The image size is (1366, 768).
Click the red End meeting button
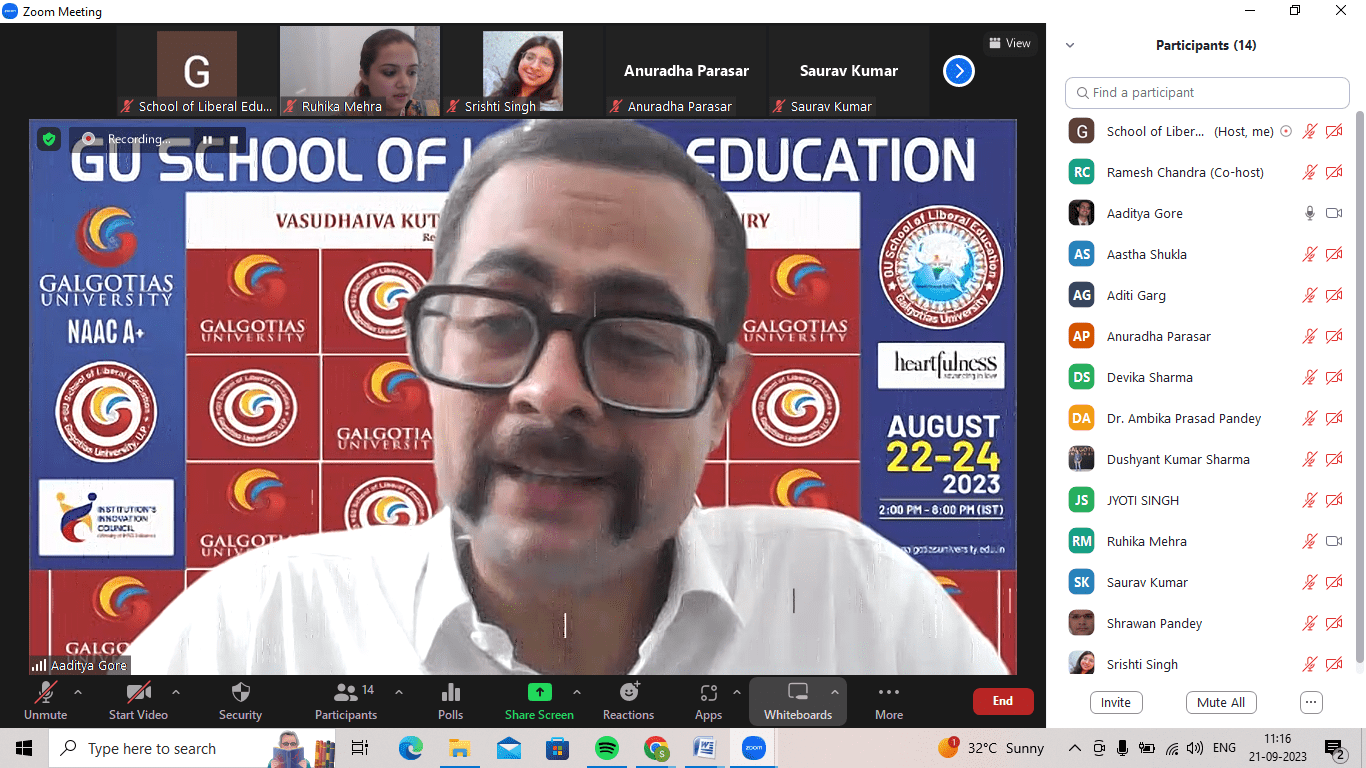[x=1002, y=701]
